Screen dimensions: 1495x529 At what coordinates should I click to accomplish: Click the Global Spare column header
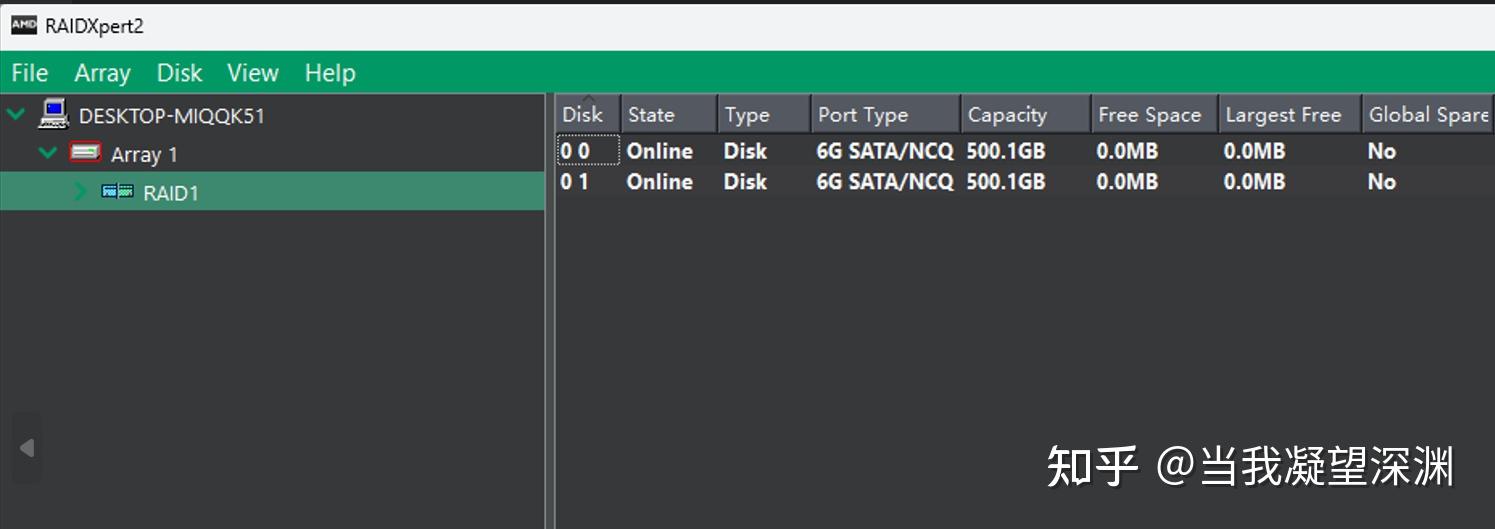1428,115
